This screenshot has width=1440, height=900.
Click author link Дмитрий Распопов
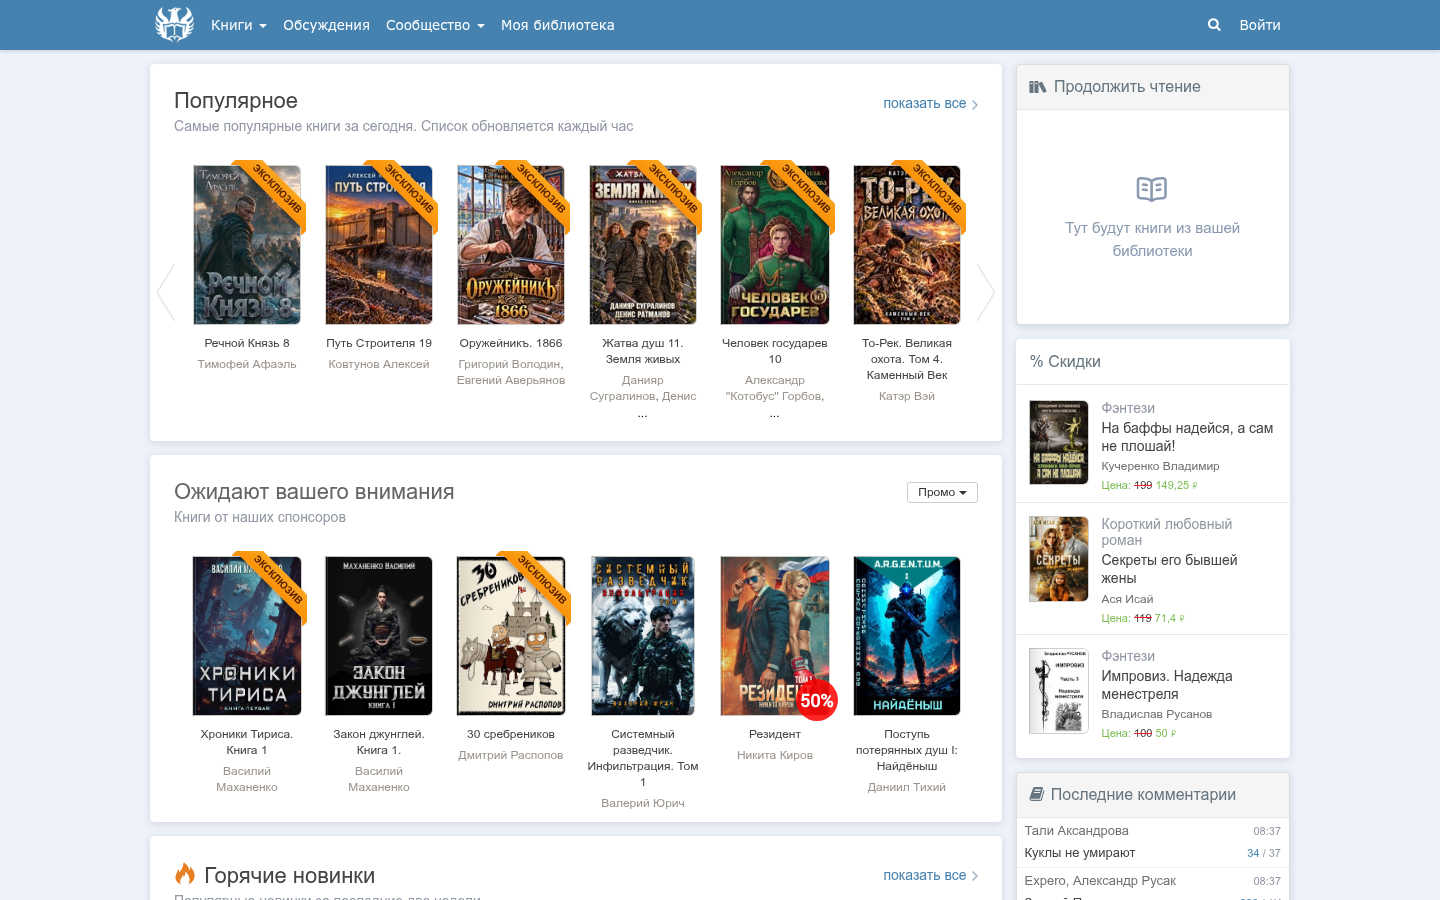511,755
